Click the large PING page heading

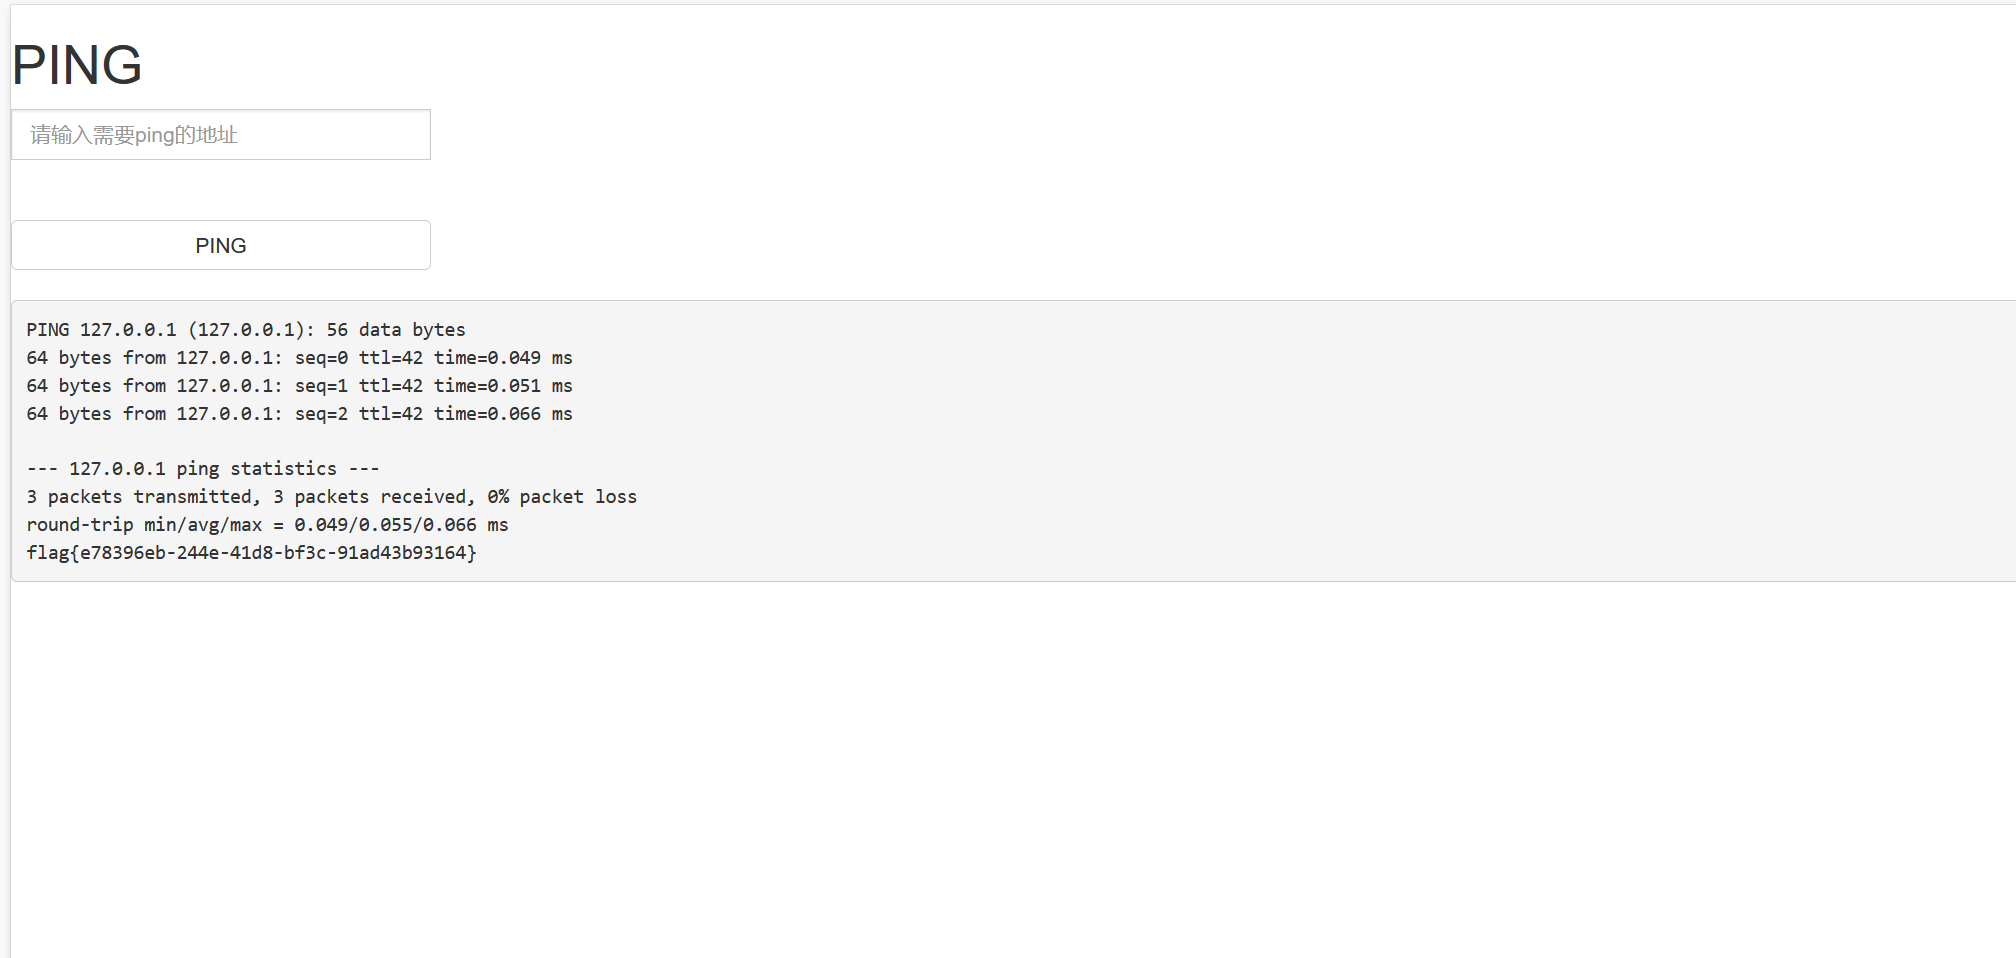pyautogui.click(x=77, y=65)
